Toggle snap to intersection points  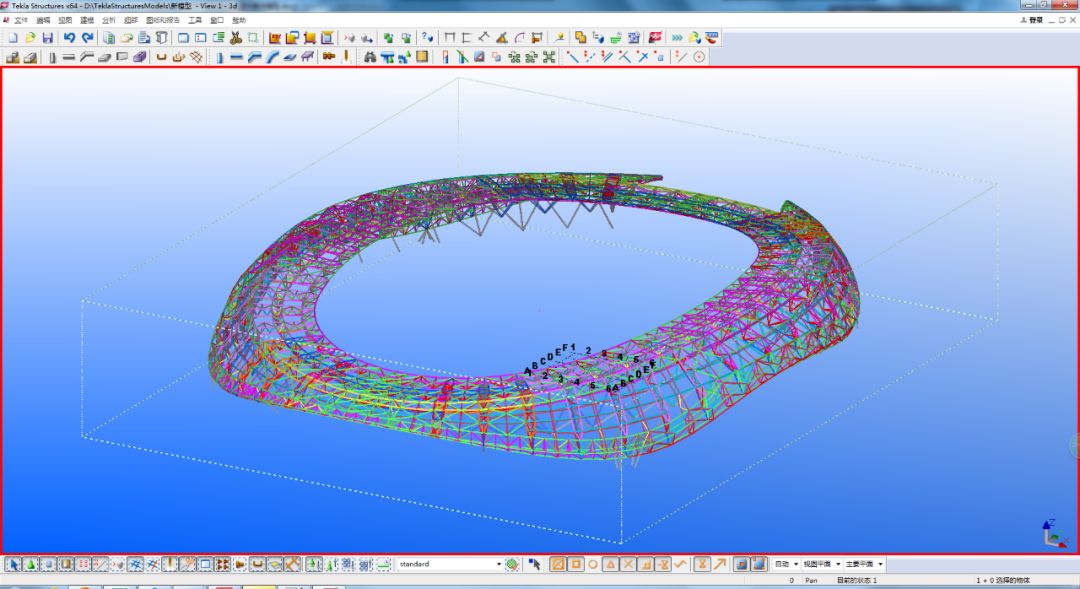click(x=628, y=564)
